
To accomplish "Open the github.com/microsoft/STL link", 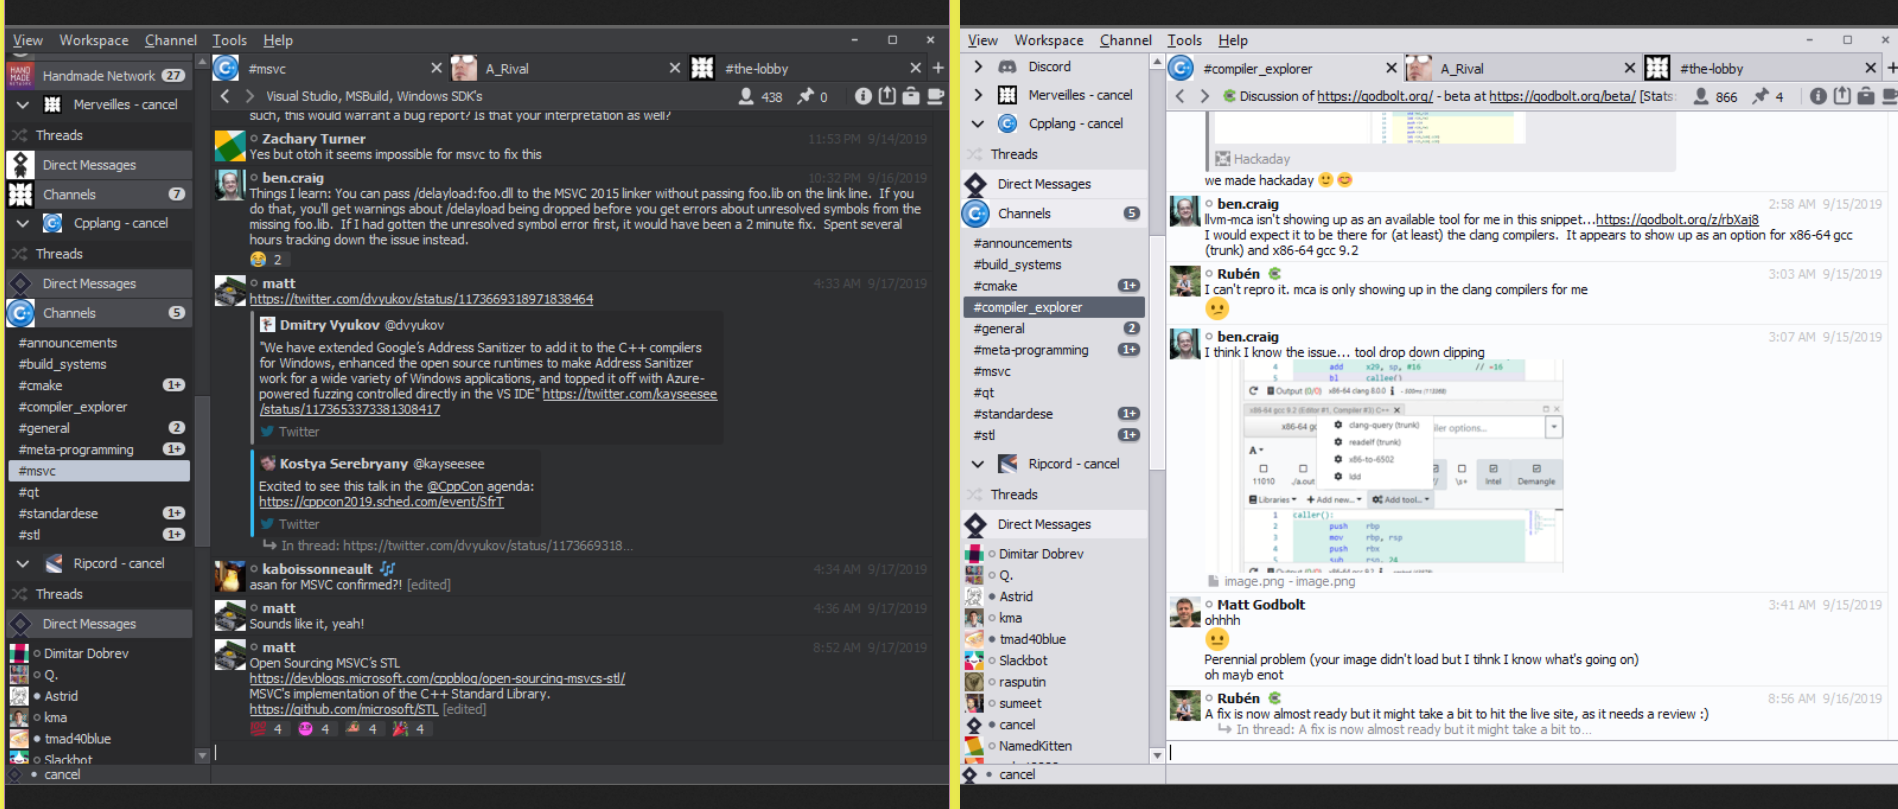I will [x=343, y=709].
